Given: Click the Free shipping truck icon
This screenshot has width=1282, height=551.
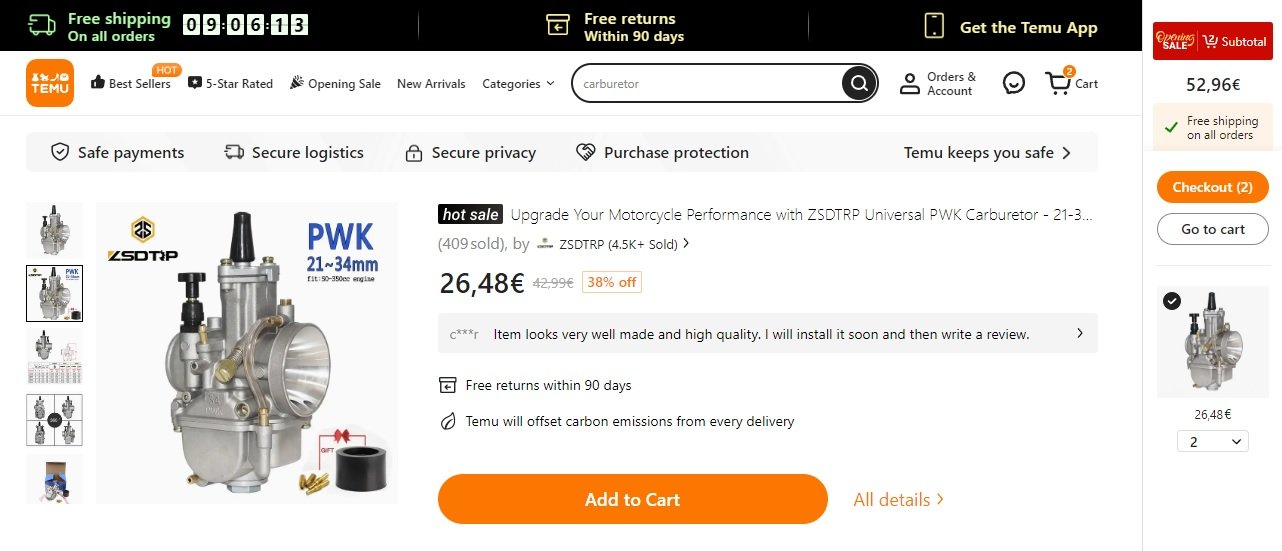Looking at the screenshot, I should tap(42, 26).
